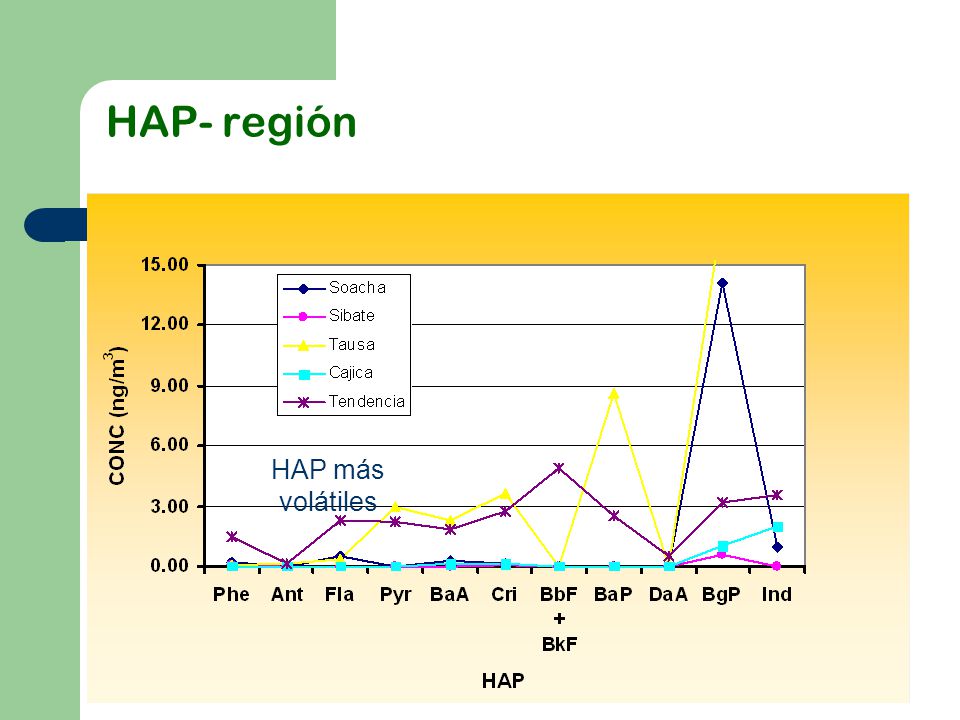Viewport: 960px width, 720px height.
Task: Click the 6.00 y-axis label
Action: point(169,445)
